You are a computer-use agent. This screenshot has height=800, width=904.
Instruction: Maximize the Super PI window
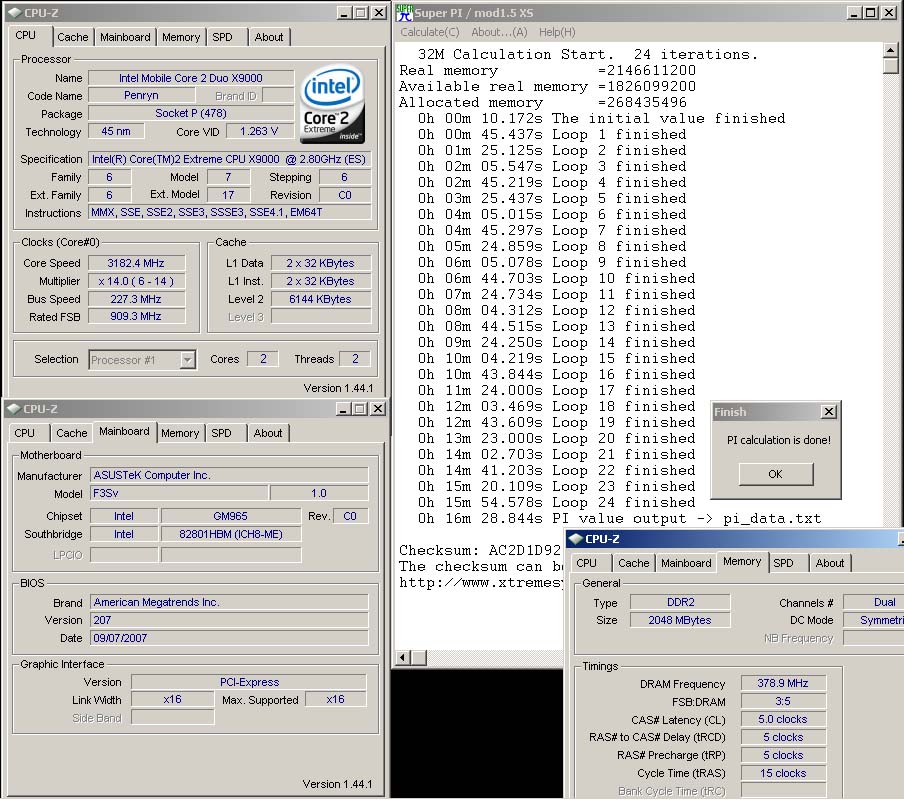871,13
